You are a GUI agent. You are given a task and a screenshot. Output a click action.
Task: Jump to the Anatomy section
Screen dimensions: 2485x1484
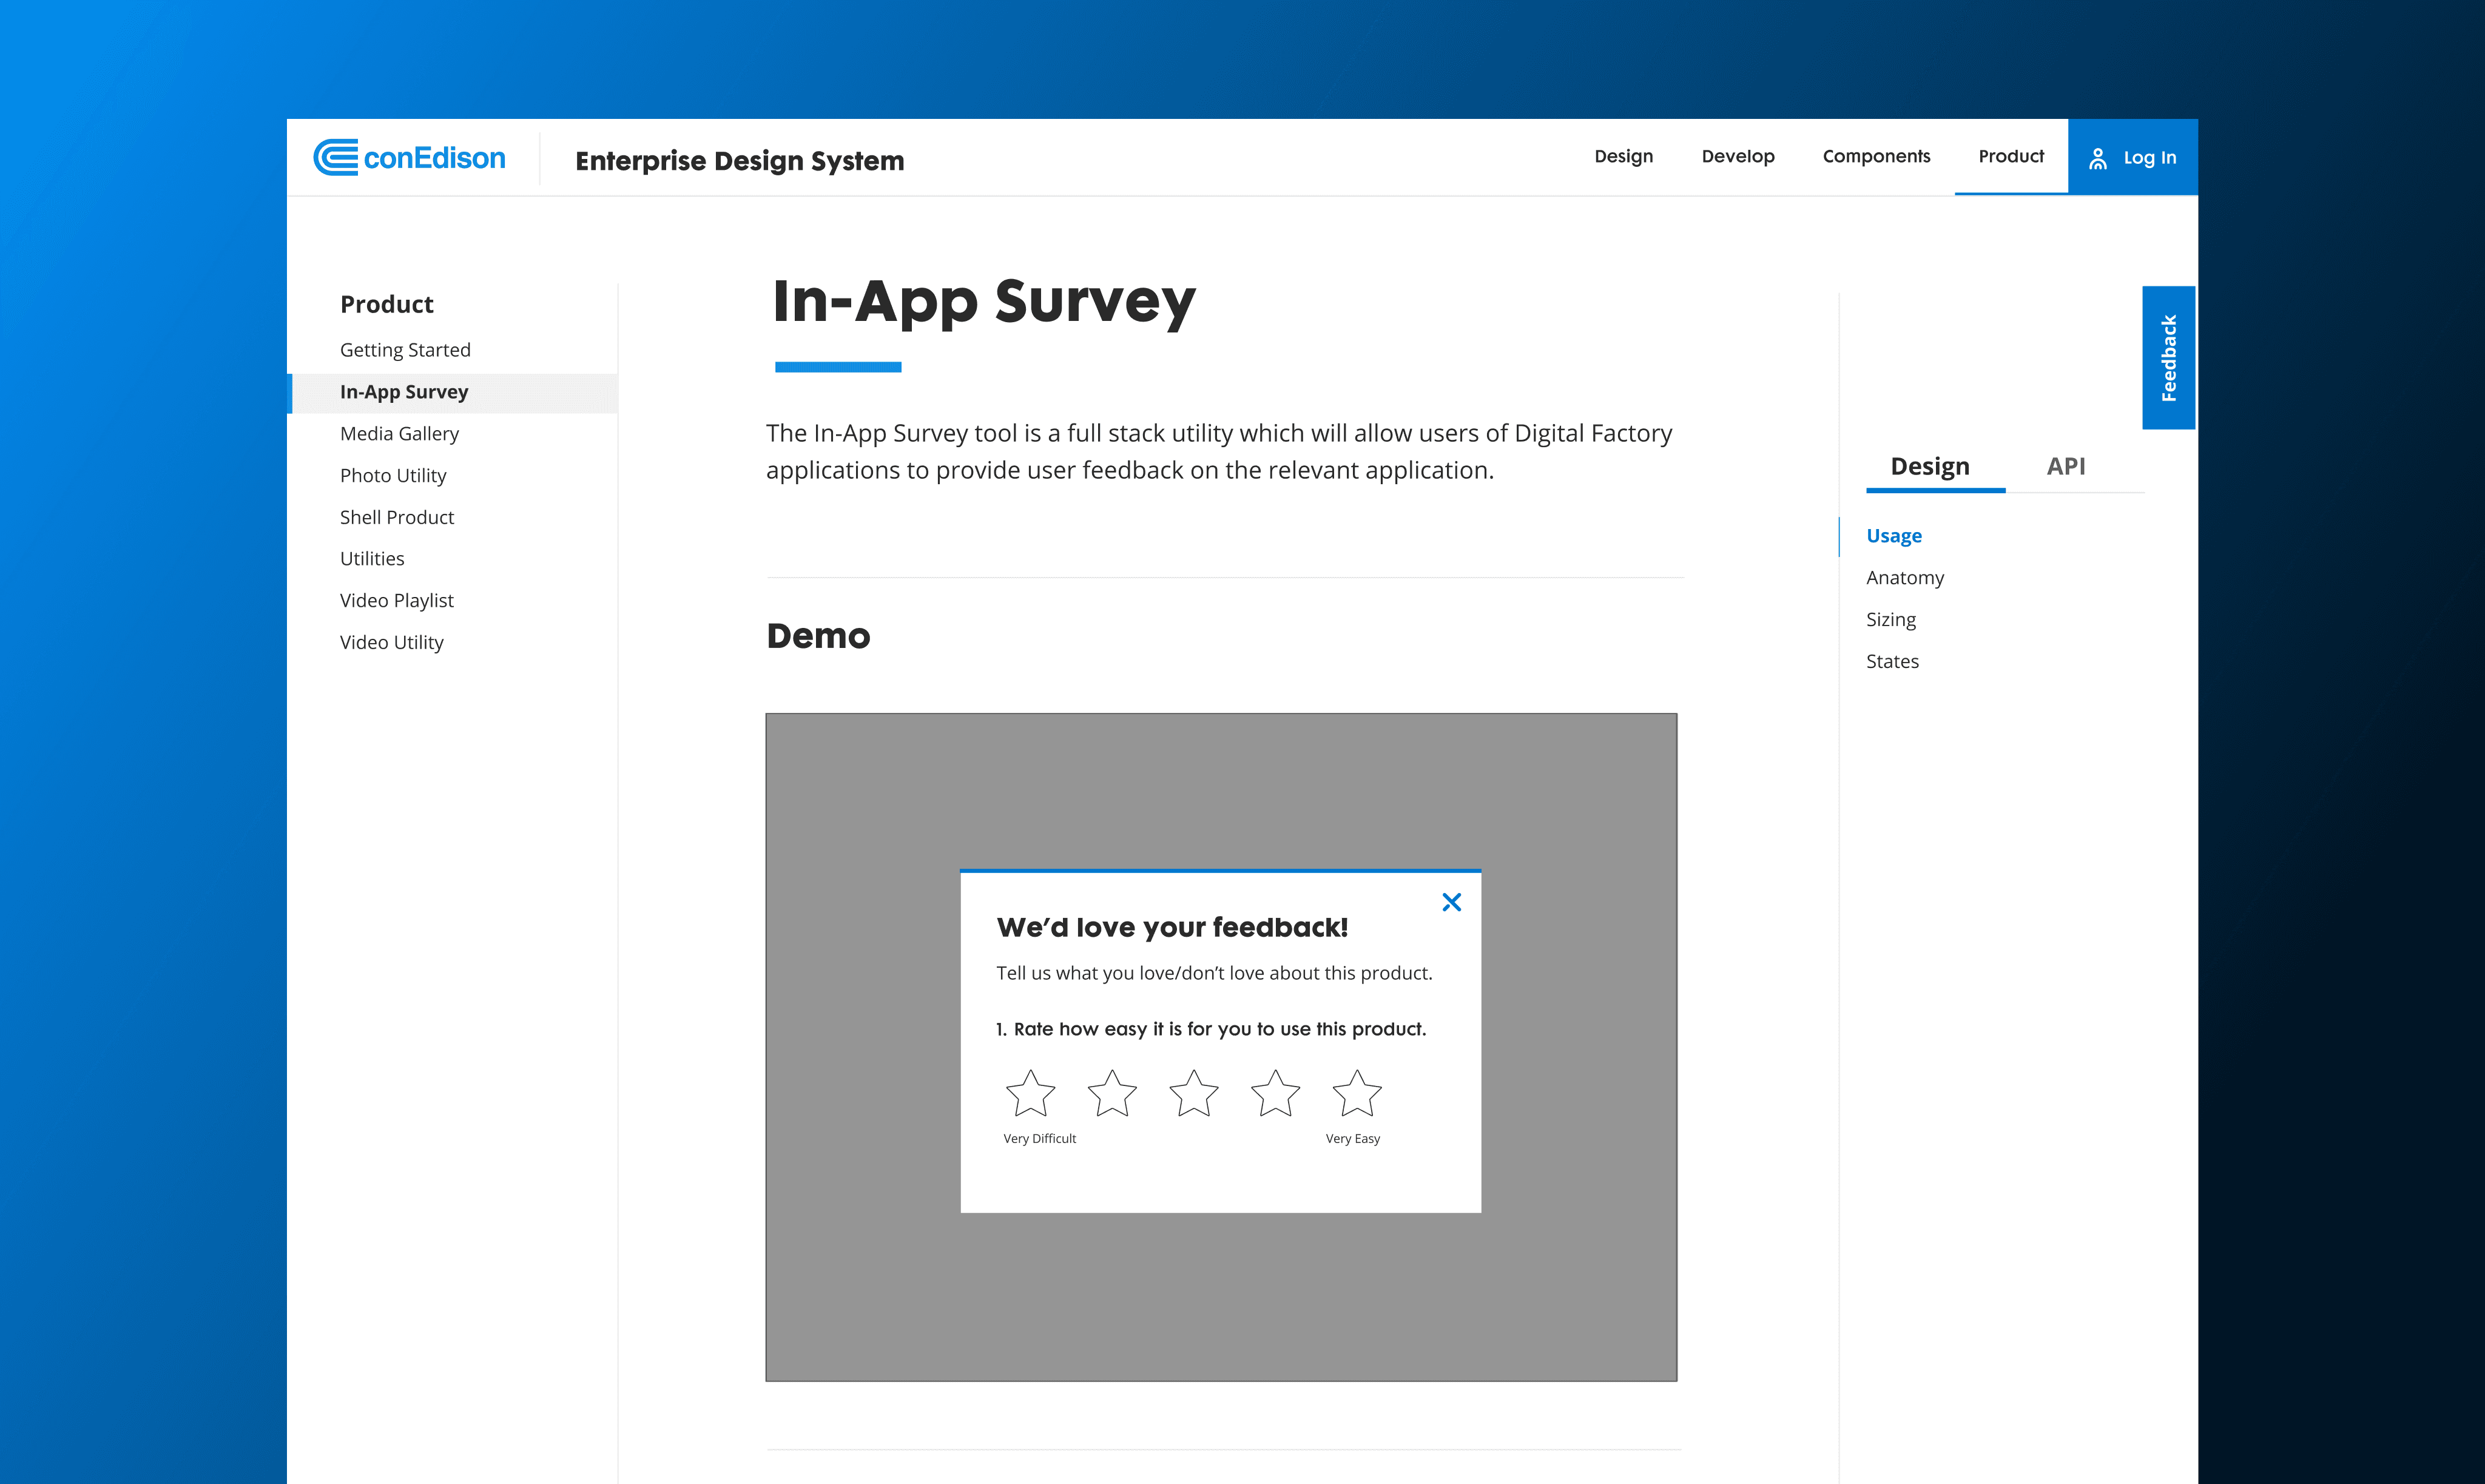(x=1904, y=578)
